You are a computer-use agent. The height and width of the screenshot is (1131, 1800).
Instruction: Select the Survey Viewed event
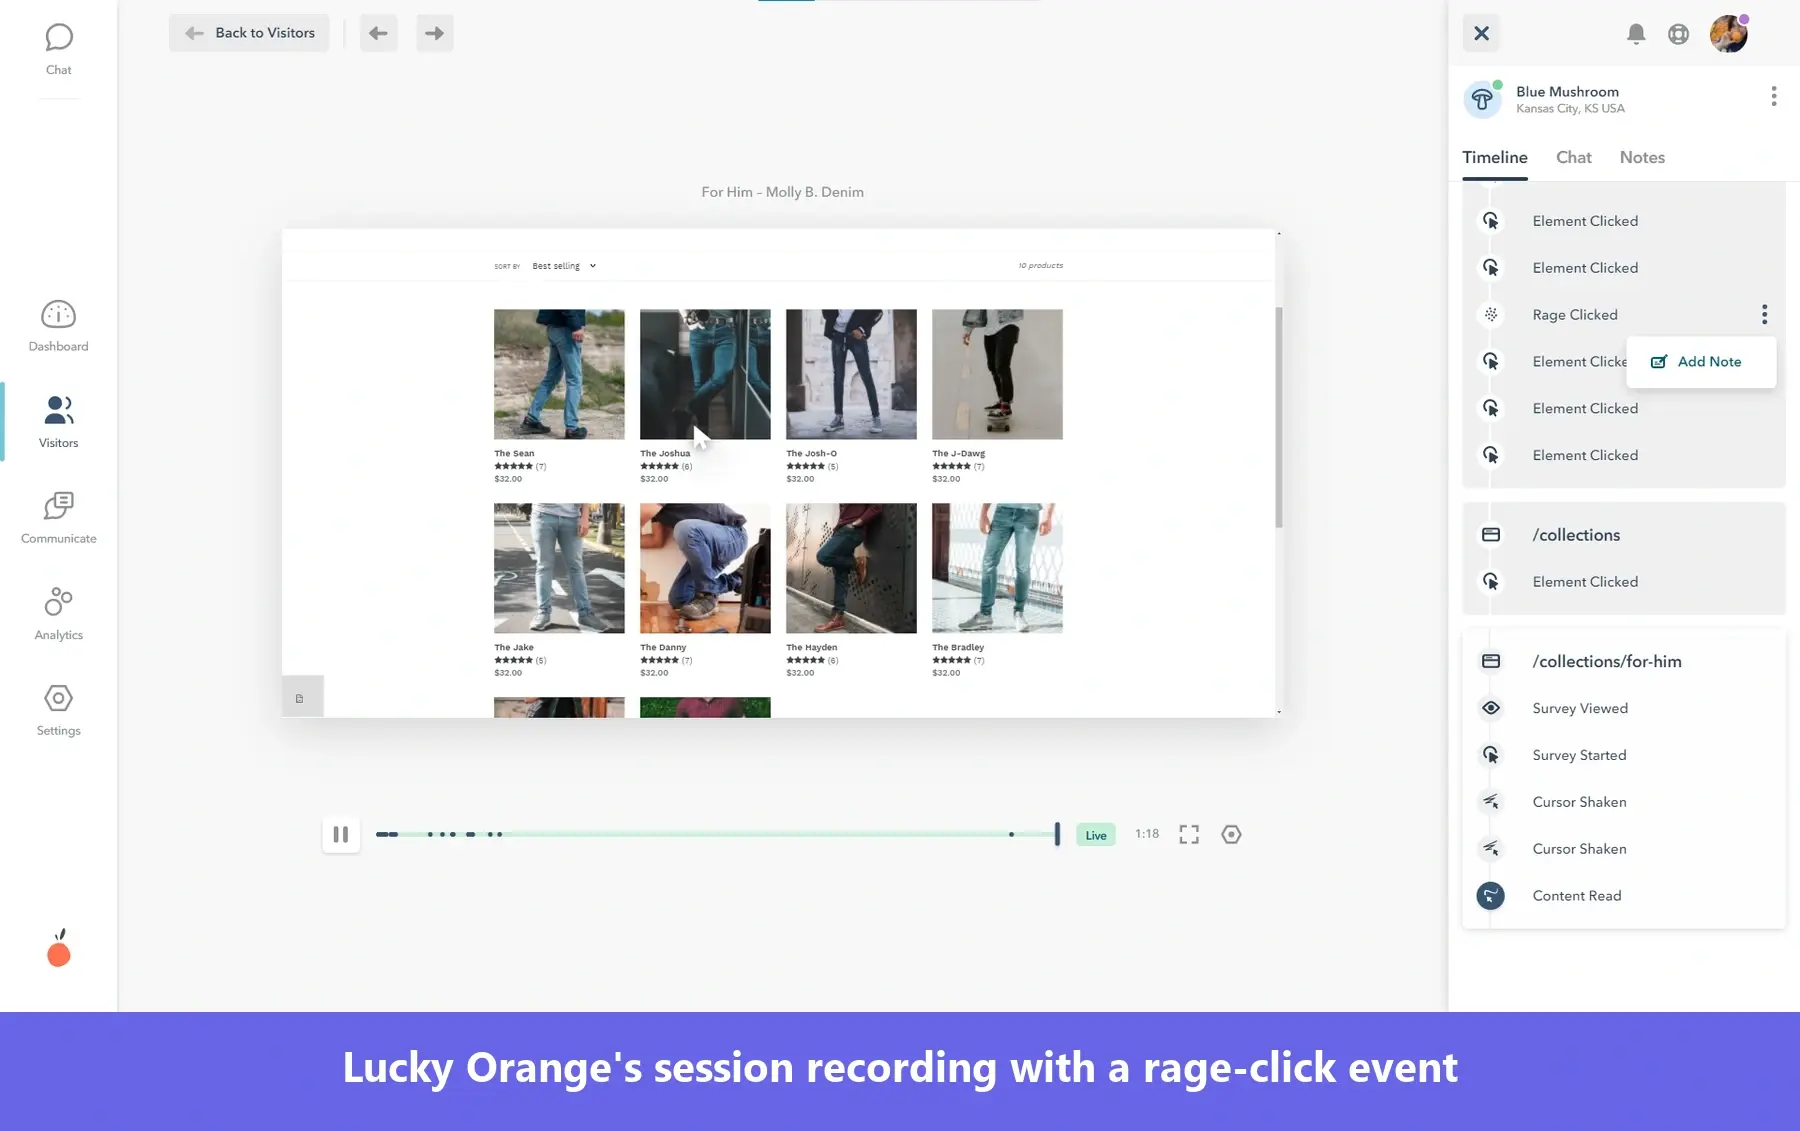tap(1580, 709)
